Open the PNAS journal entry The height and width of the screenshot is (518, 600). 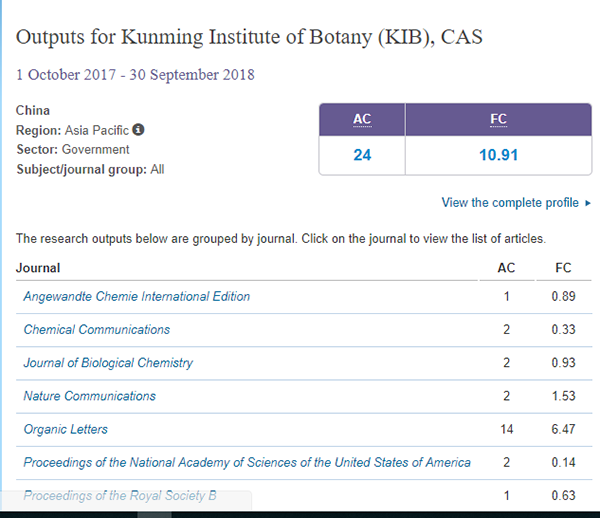pos(247,463)
